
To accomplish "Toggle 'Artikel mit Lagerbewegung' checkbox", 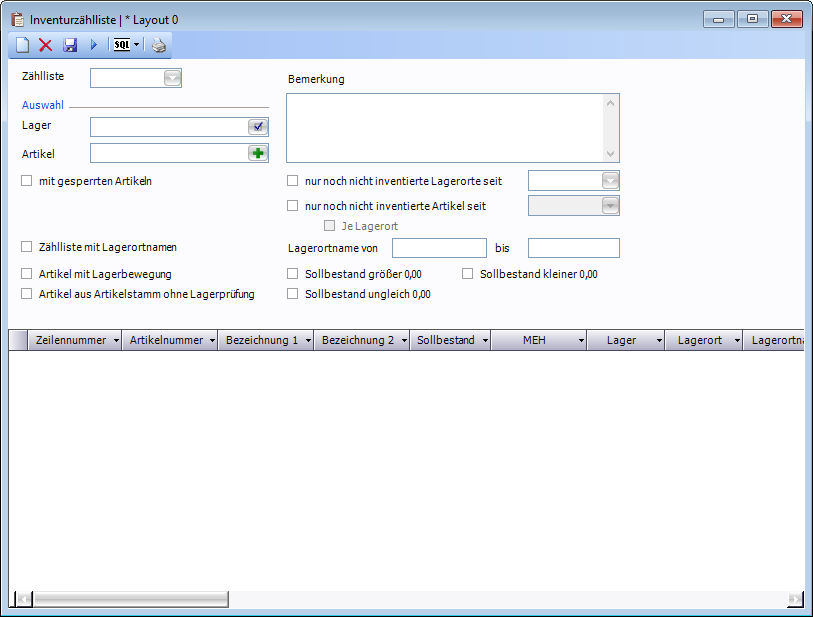I will point(27,273).
